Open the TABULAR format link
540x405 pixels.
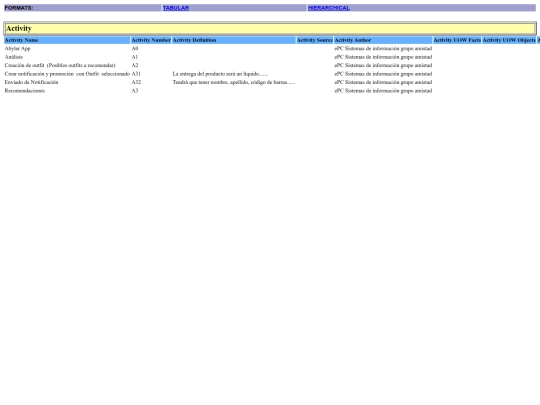point(176,8)
